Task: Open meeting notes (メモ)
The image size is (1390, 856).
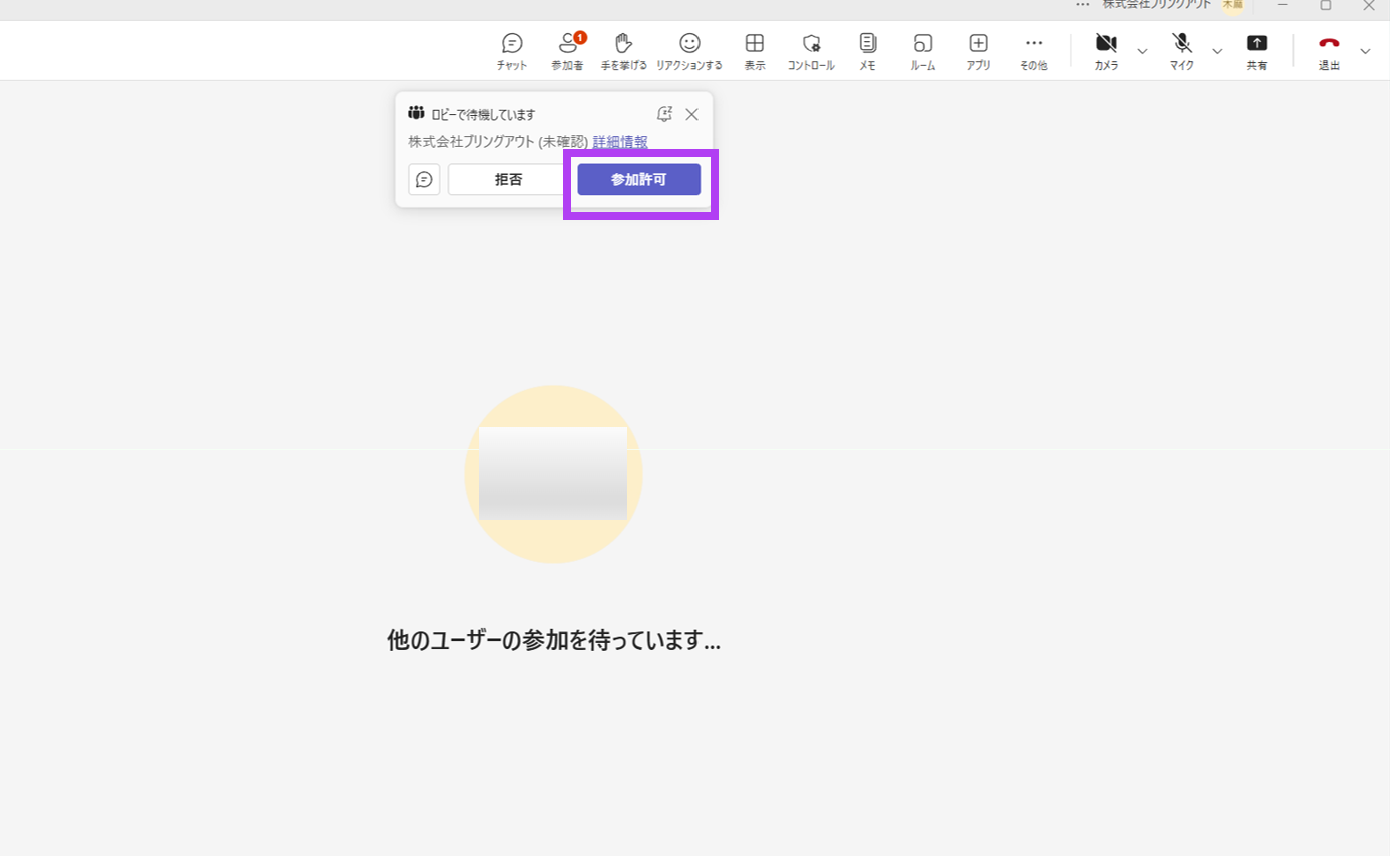Action: click(867, 52)
